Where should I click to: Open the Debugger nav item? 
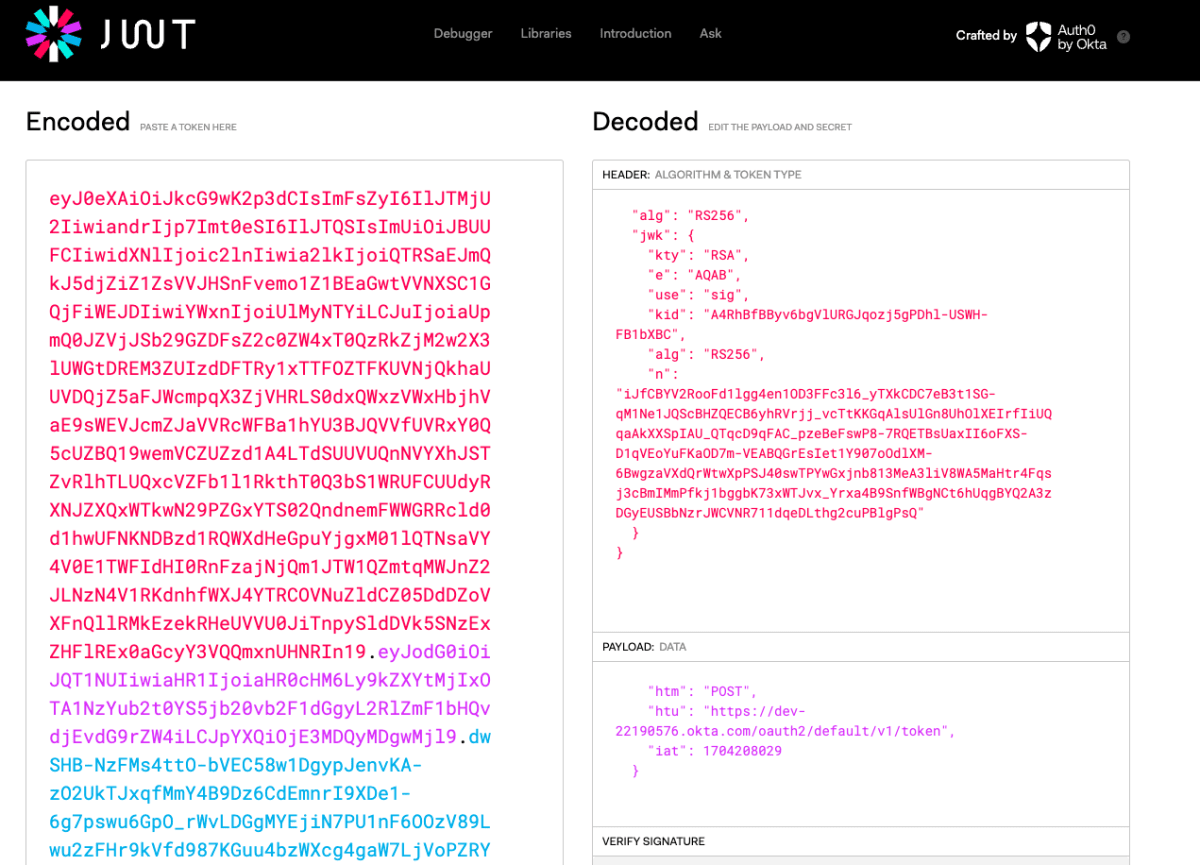[x=463, y=34]
